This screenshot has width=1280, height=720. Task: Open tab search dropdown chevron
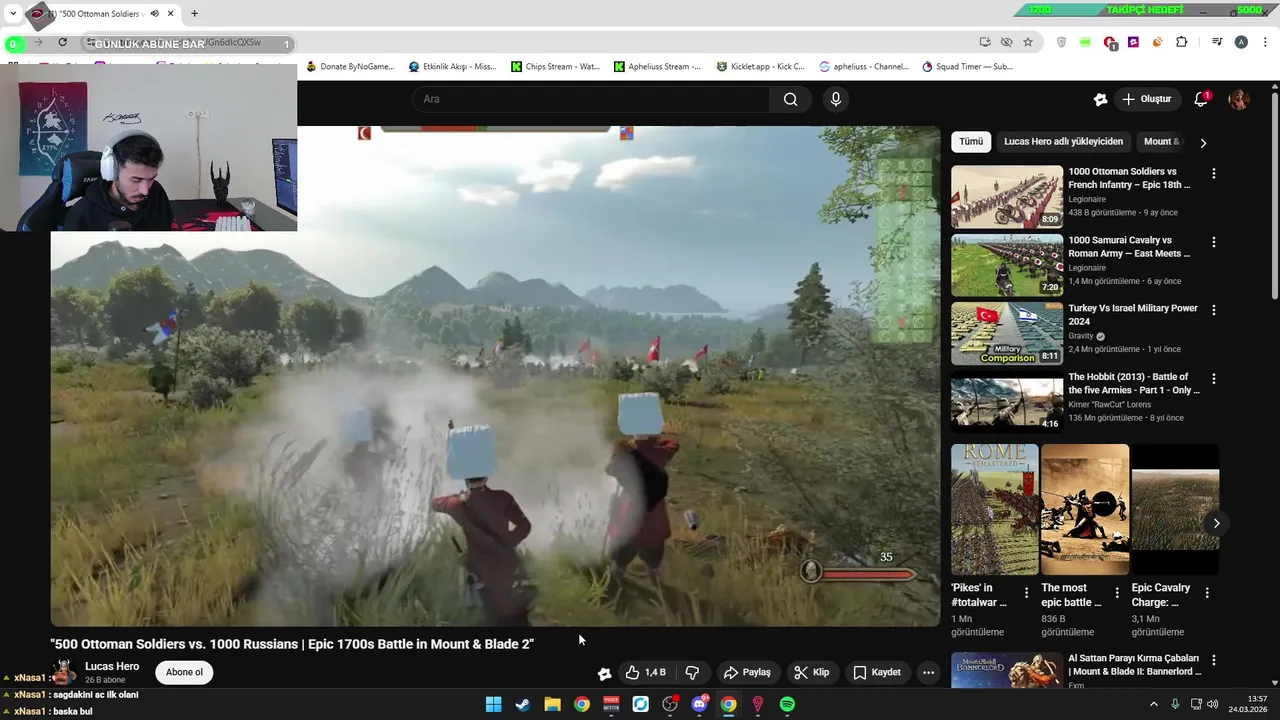coord(13,14)
